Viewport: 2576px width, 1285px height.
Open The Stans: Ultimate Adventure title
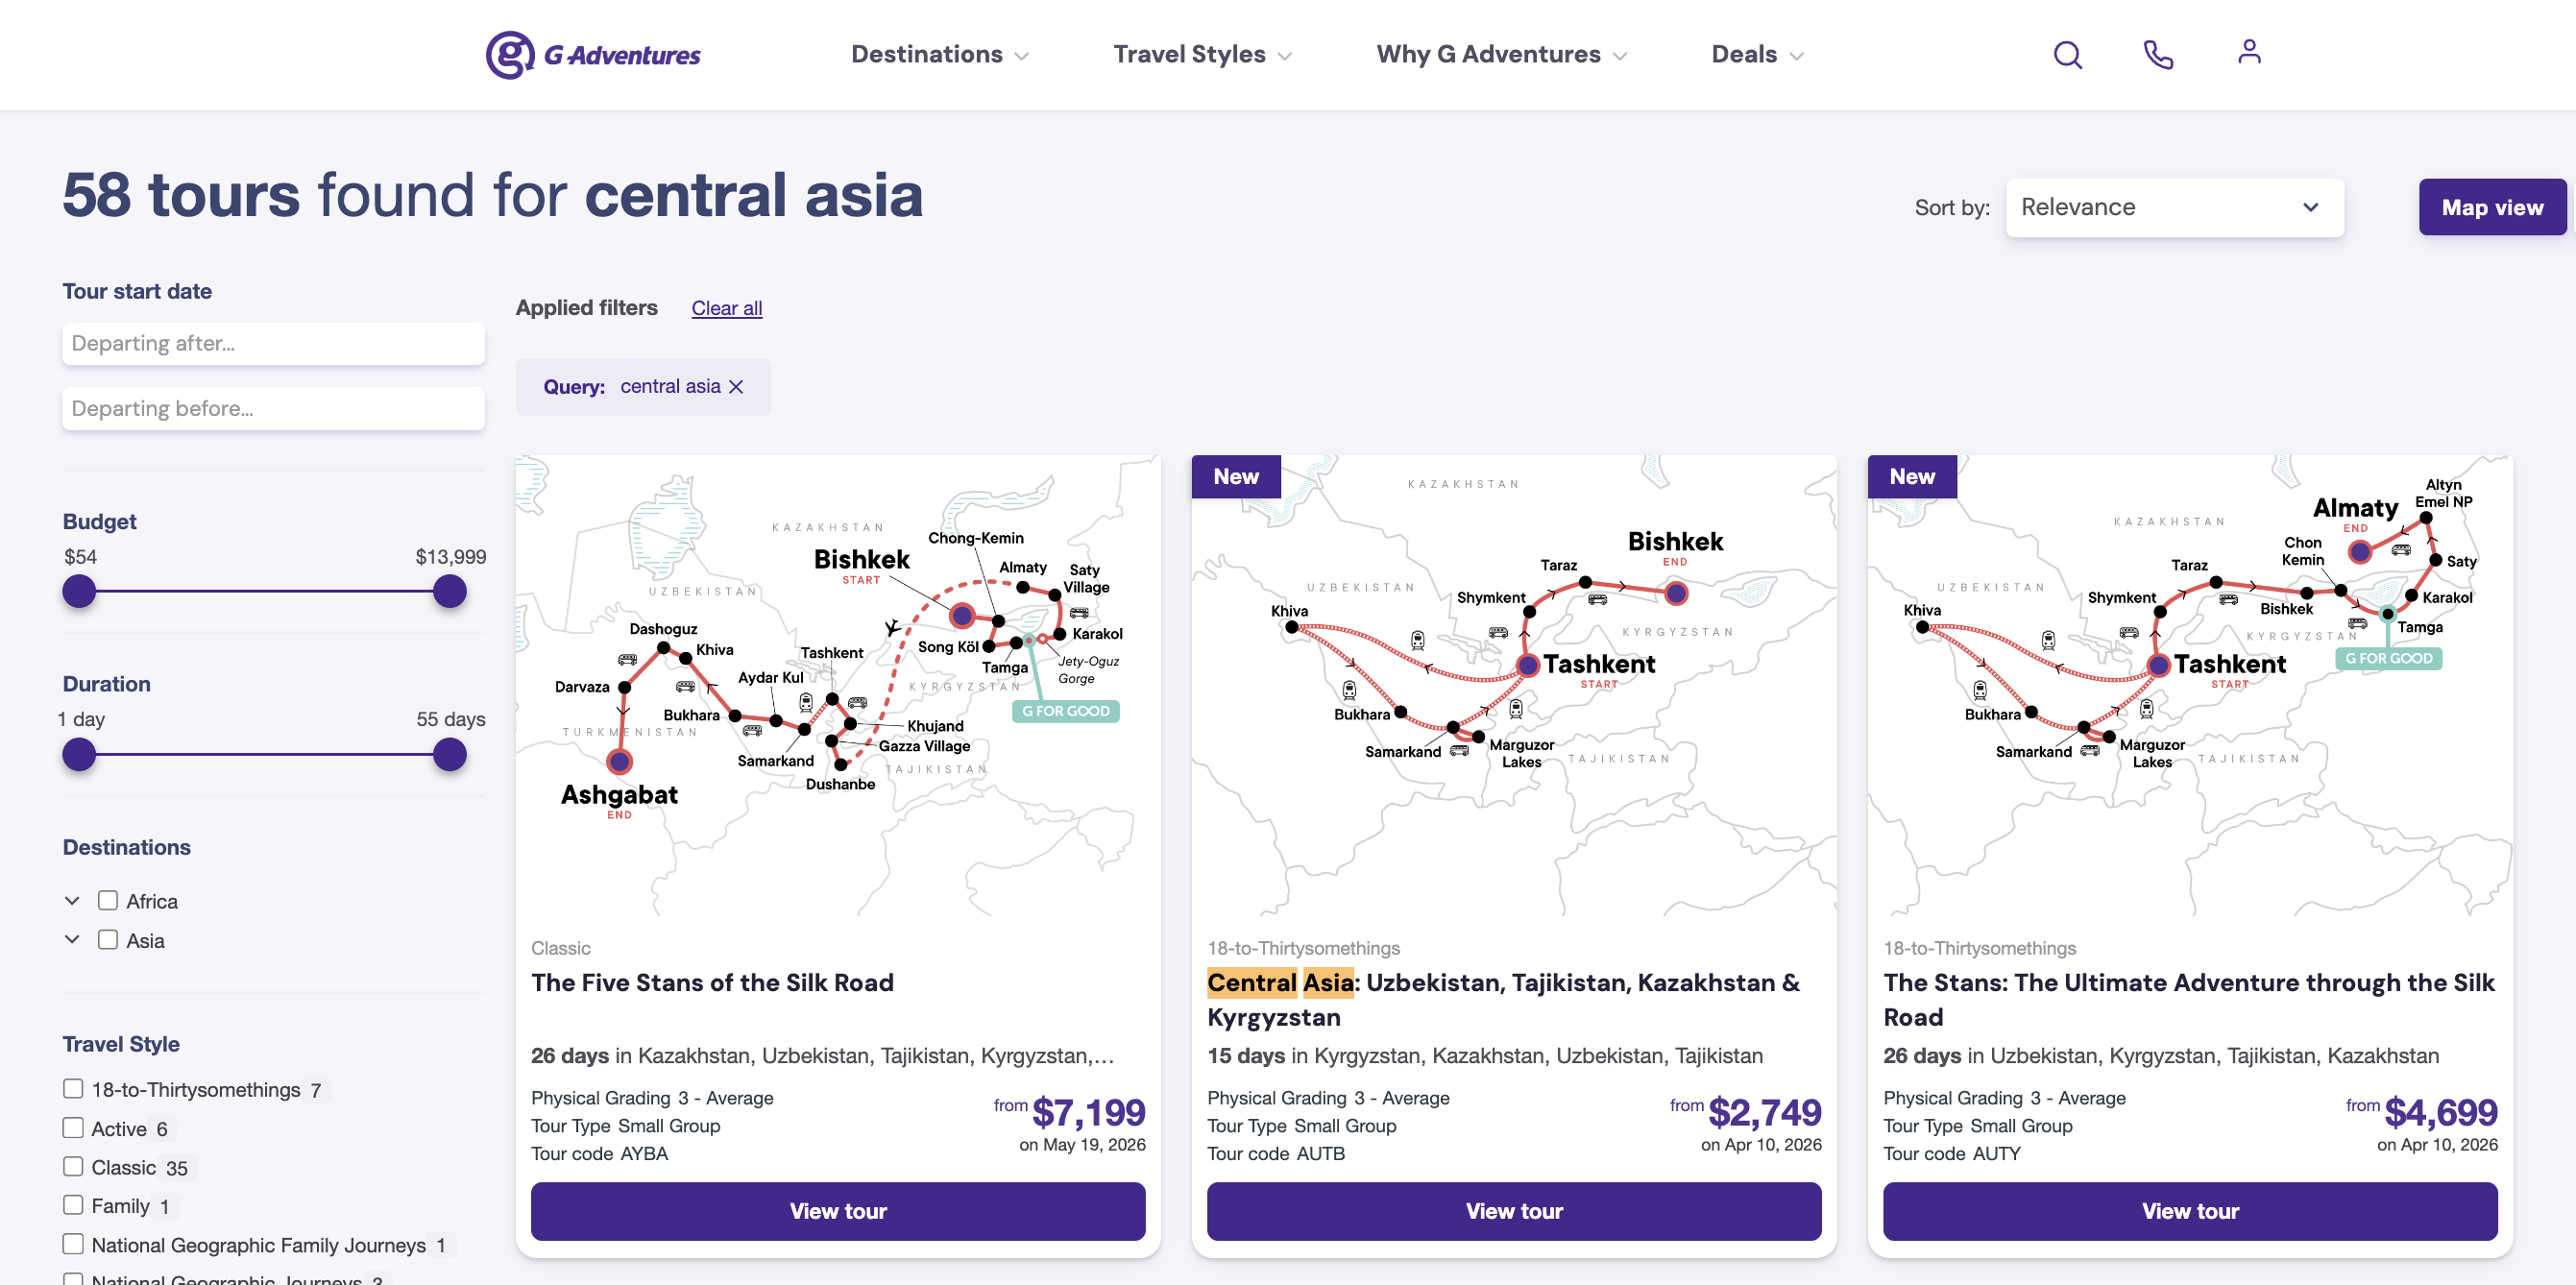(2189, 1000)
